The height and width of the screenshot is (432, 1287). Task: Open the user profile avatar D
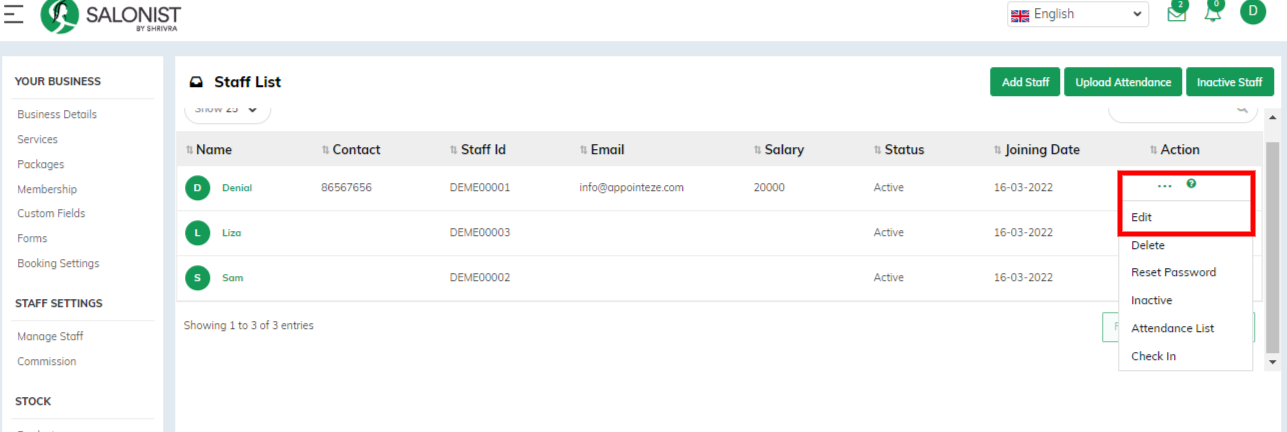(x=1253, y=12)
